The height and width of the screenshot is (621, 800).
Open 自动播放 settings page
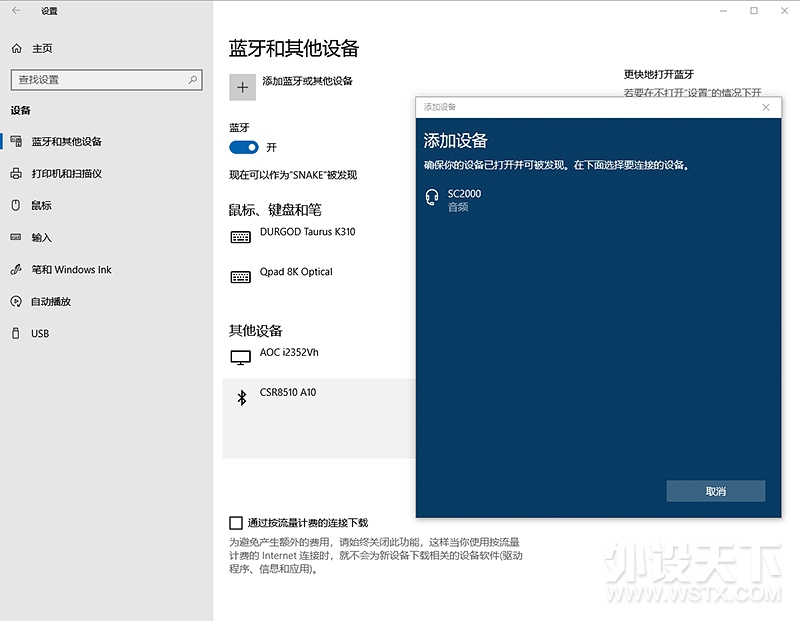tap(51, 302)
